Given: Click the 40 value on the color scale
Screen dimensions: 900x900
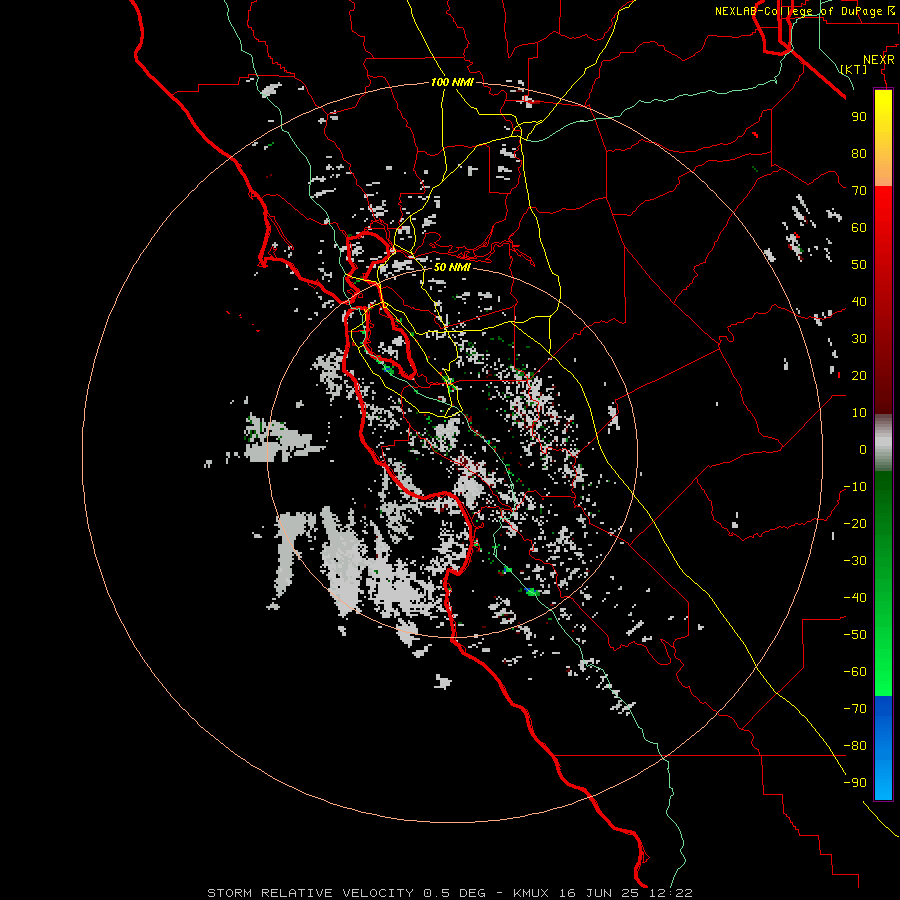Looking at the screenshot, I should pos(859,301).
